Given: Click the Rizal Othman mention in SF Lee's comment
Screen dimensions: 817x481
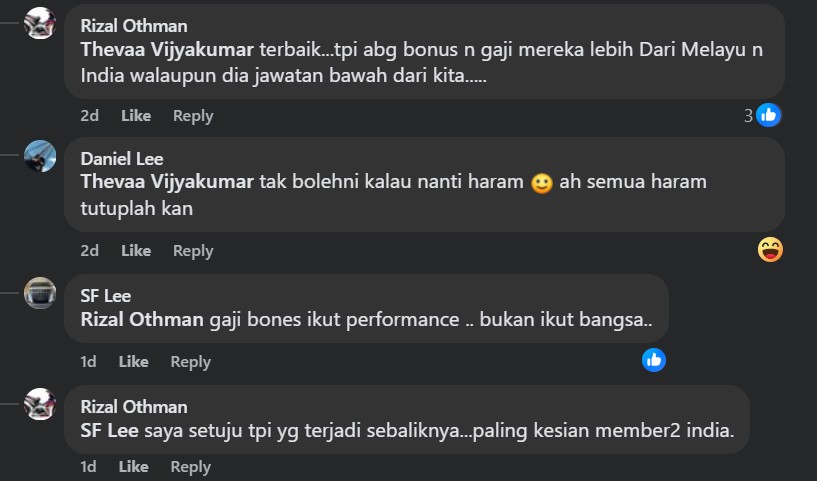Looking at the screenshot, I should click(142, 320).
